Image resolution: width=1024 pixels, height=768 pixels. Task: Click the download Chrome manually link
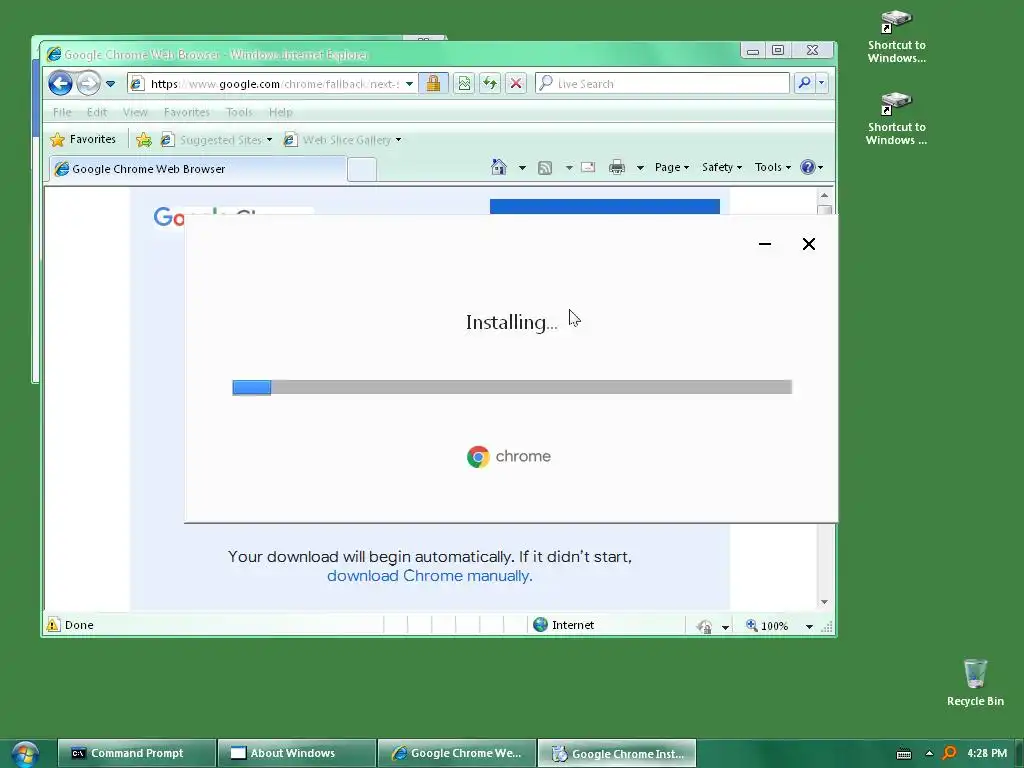coord(430,576)
